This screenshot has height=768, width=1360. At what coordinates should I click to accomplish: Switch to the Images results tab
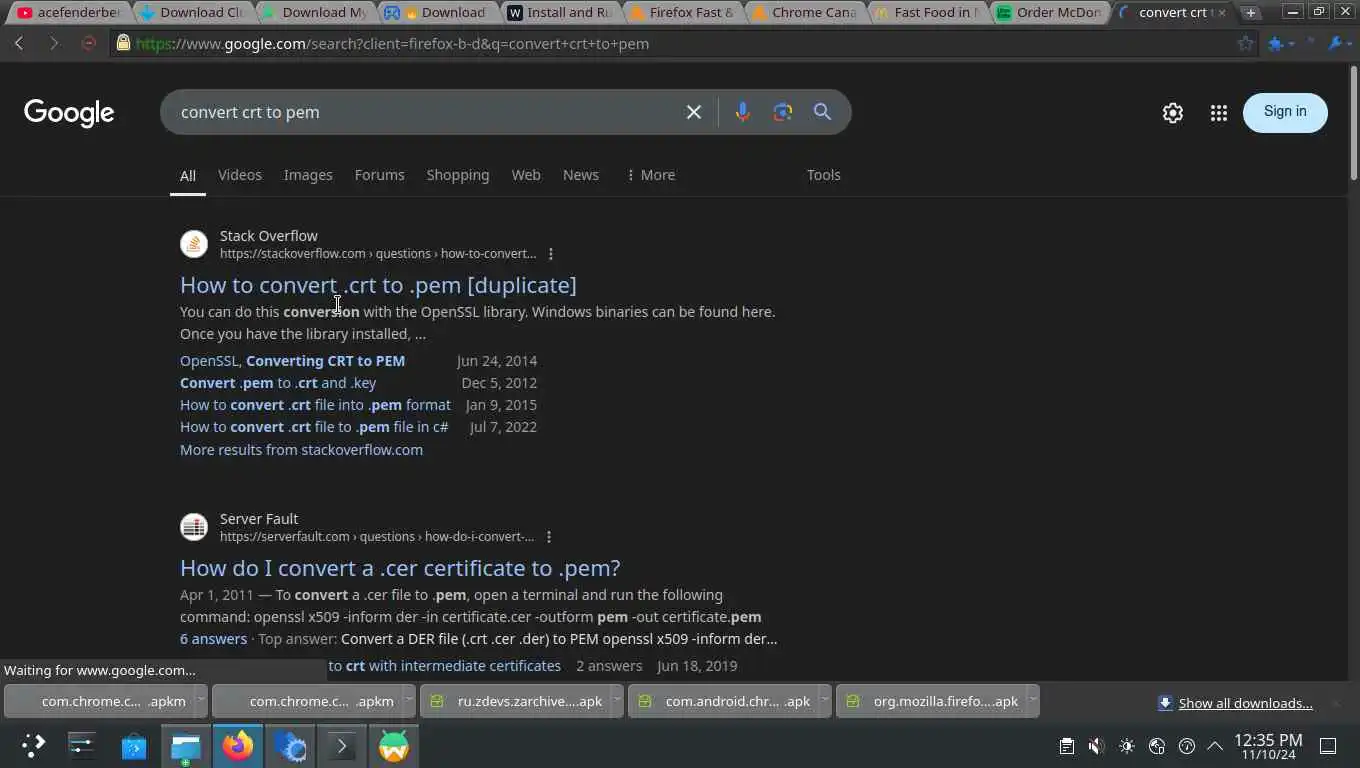[x=308, y=175]
